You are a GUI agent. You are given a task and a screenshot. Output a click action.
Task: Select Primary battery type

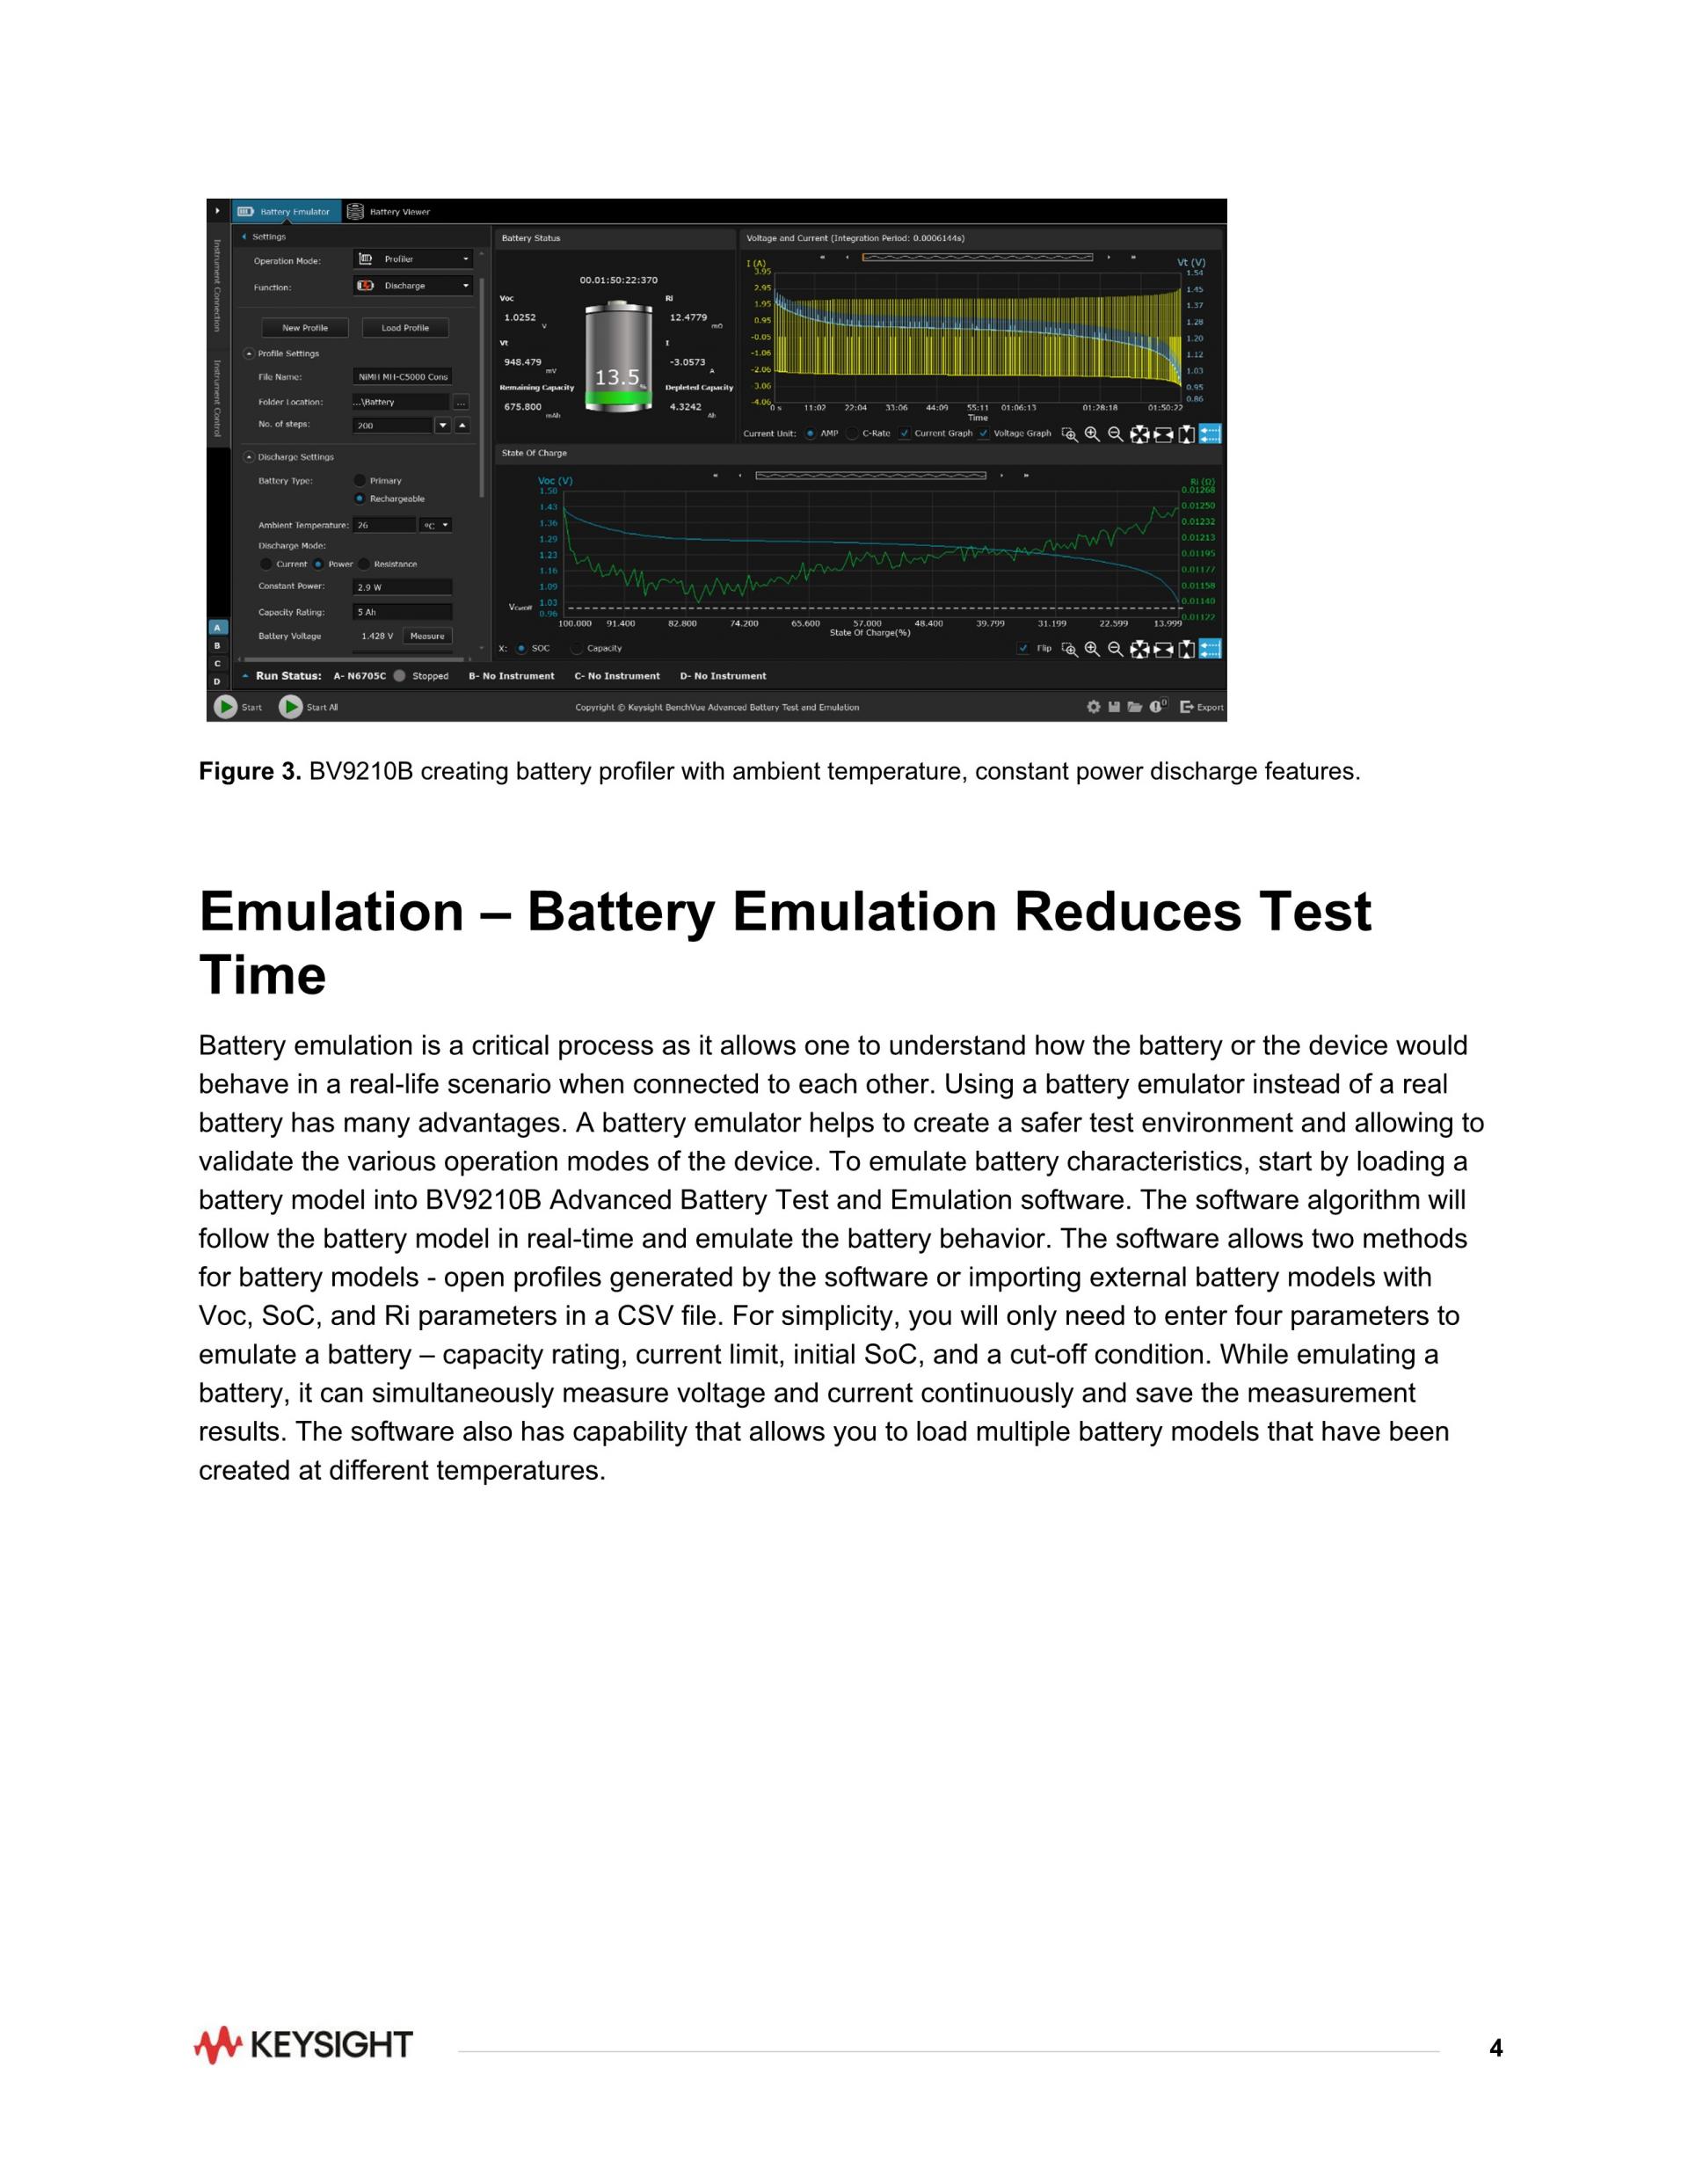tap(359, 481)
